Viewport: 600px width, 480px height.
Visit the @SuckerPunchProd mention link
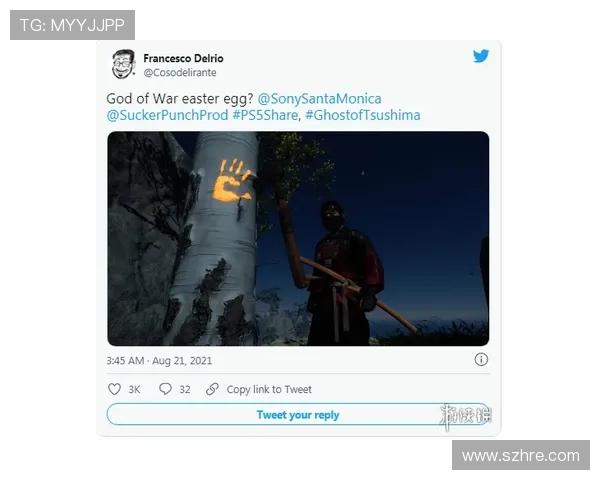[168, 115]
